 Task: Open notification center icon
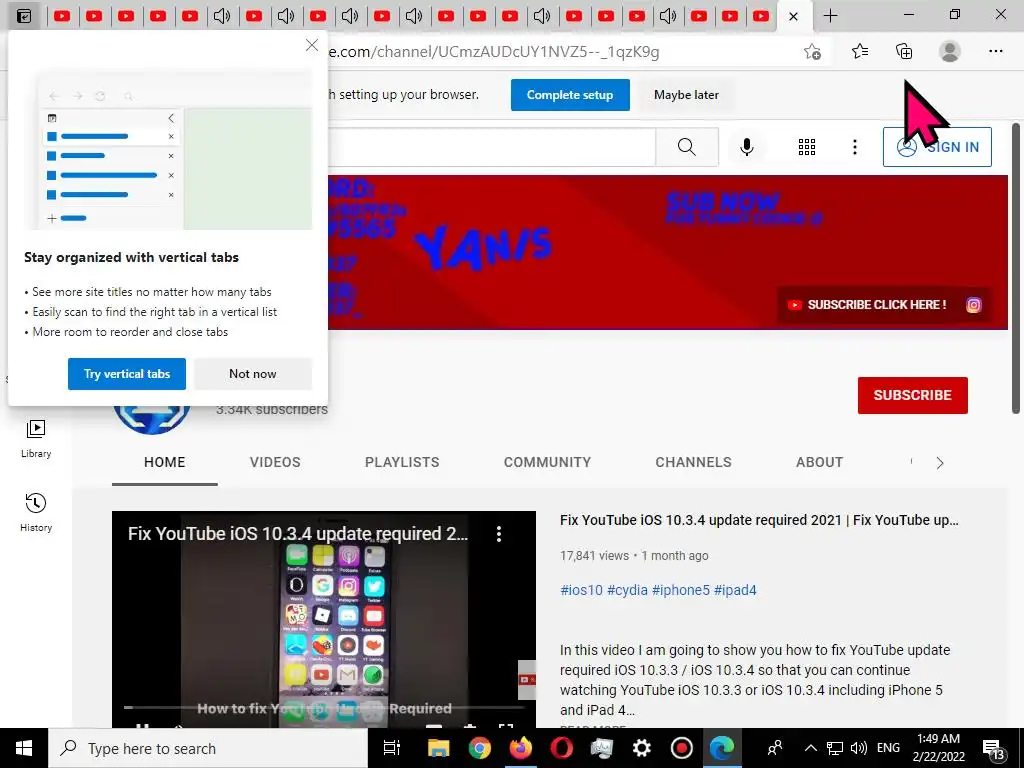point(993,750)
